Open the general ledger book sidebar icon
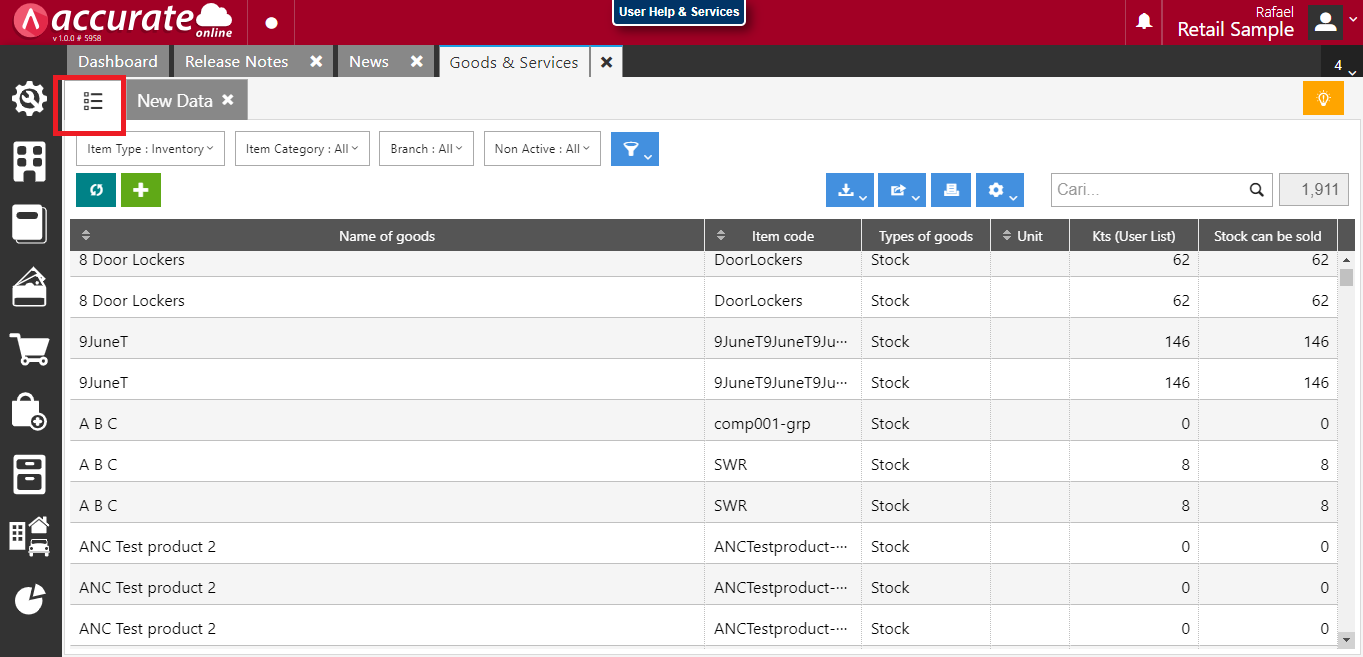This screenshot has width=1363, height=657. tap(30, 224)
